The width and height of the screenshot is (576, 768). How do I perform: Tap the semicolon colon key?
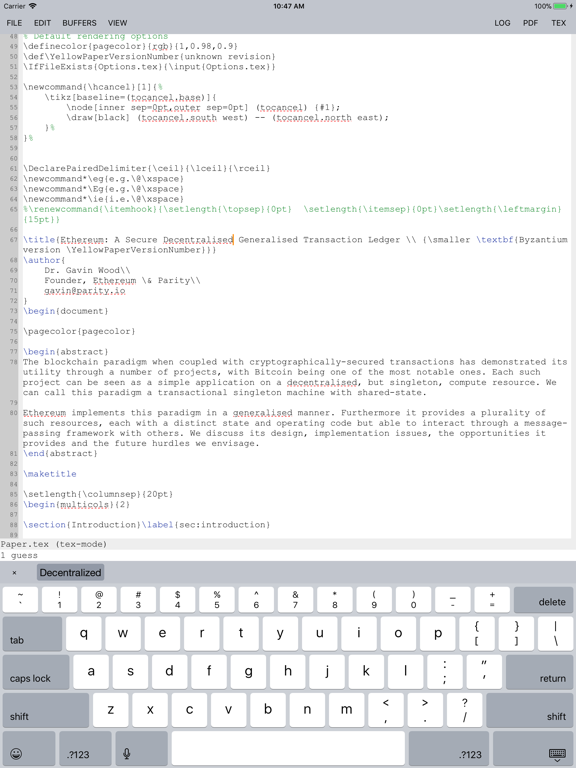tap(445, 672)
